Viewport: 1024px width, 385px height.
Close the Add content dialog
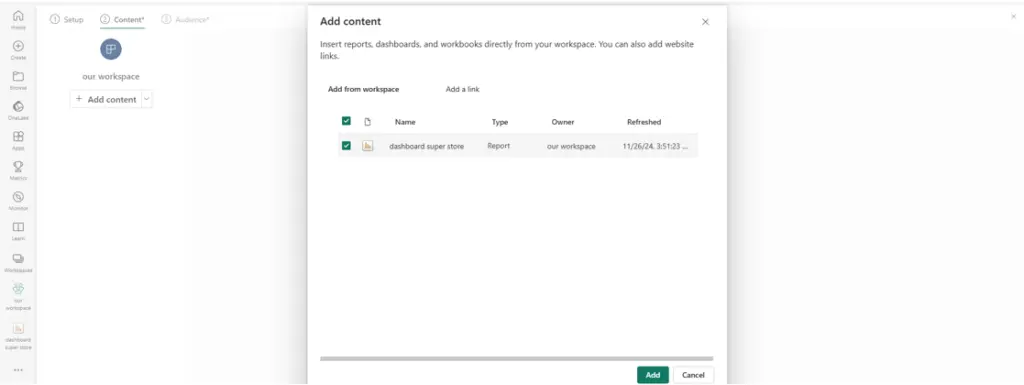pos(705,22)
